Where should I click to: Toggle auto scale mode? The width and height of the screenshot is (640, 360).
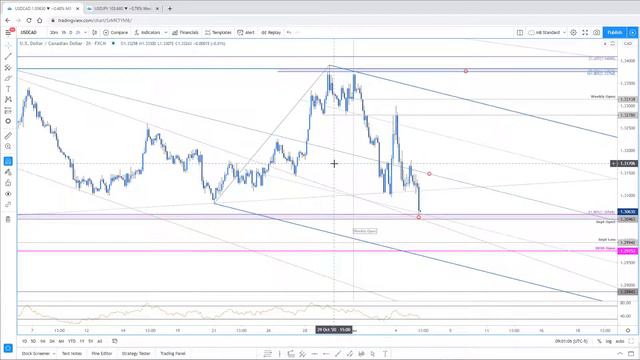pyautogui.click(x=620, y=341)
